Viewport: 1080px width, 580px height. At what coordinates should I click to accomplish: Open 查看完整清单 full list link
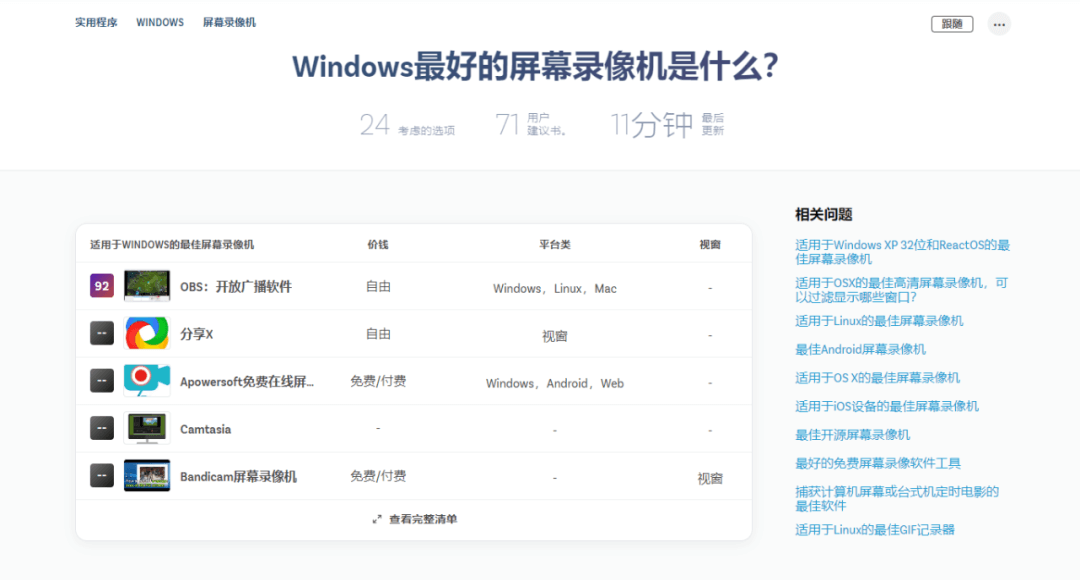423,519
